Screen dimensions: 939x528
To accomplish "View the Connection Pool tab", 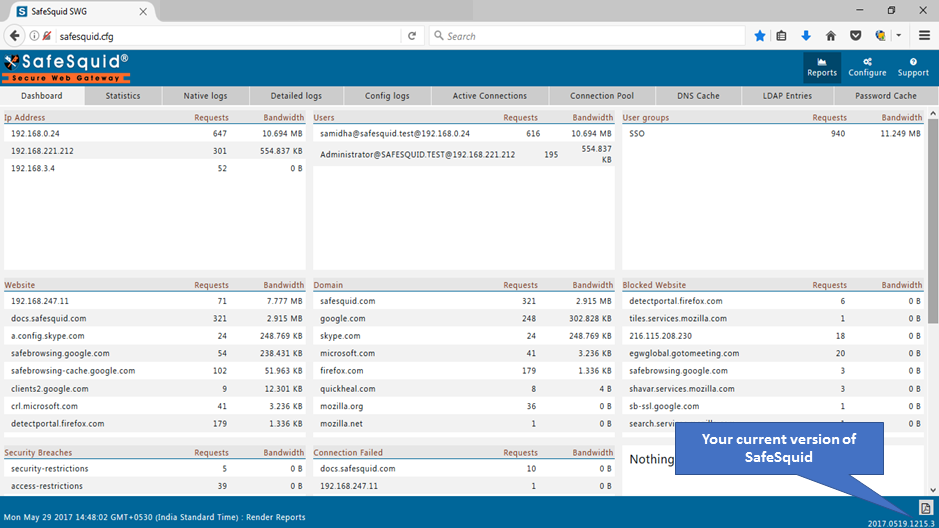I will coord(602,96).
